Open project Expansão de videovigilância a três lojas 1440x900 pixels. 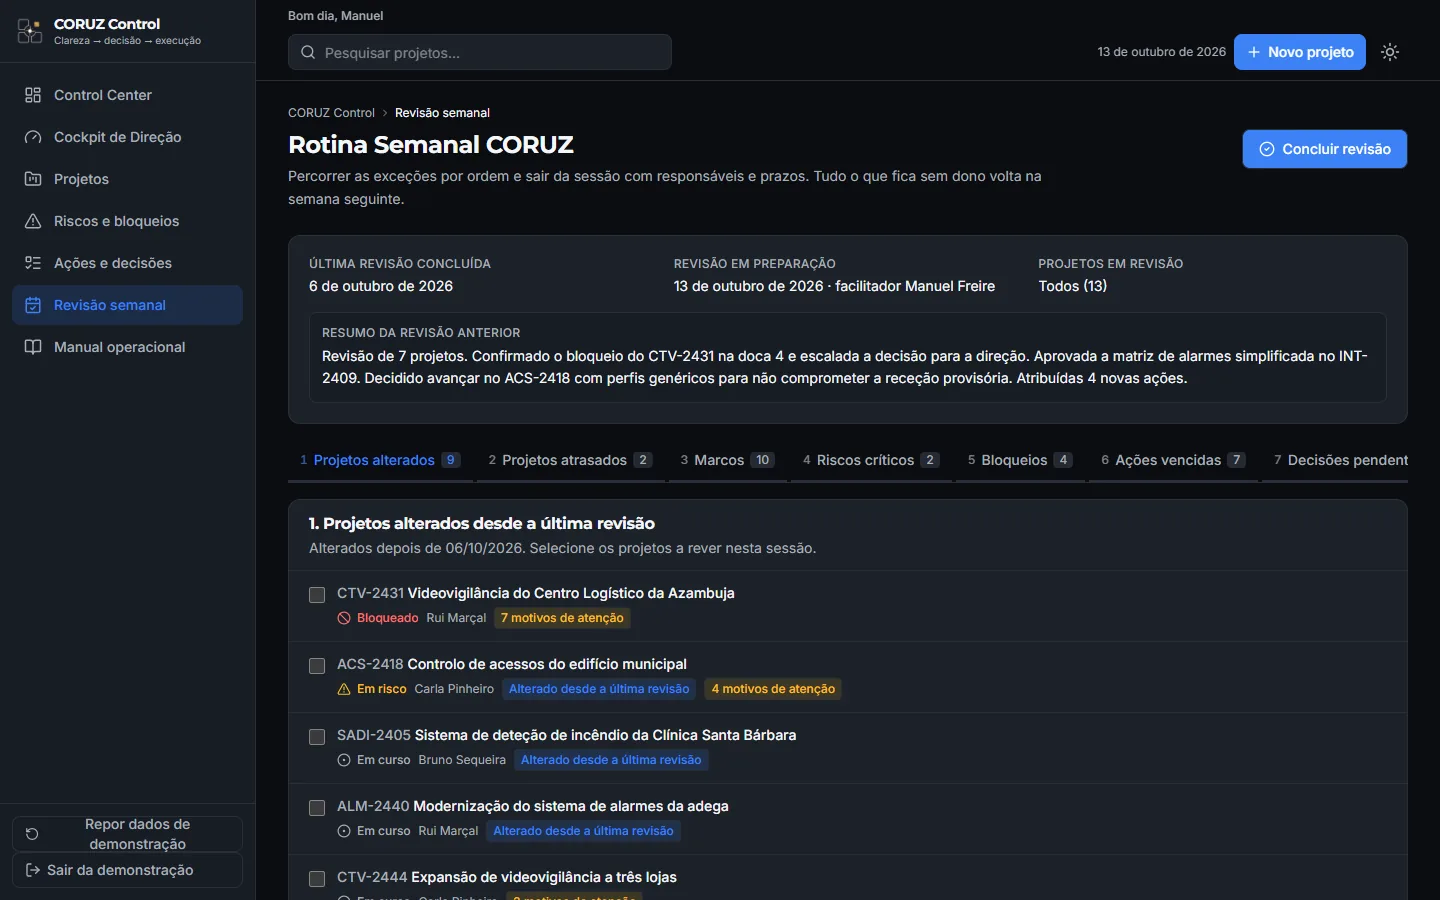(544, 877)
